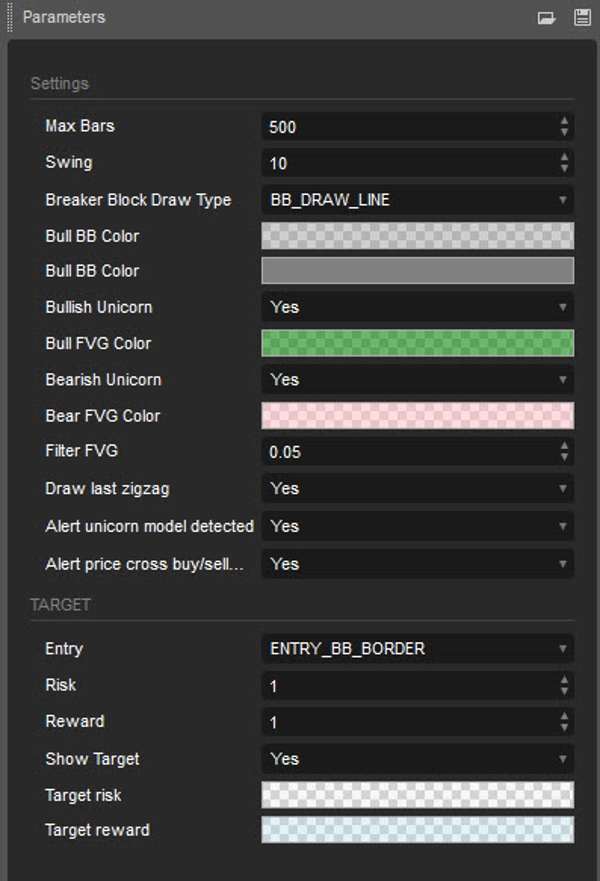
Task: Open the Alert unicorn model detected dropdown
Action: point(417,526)
